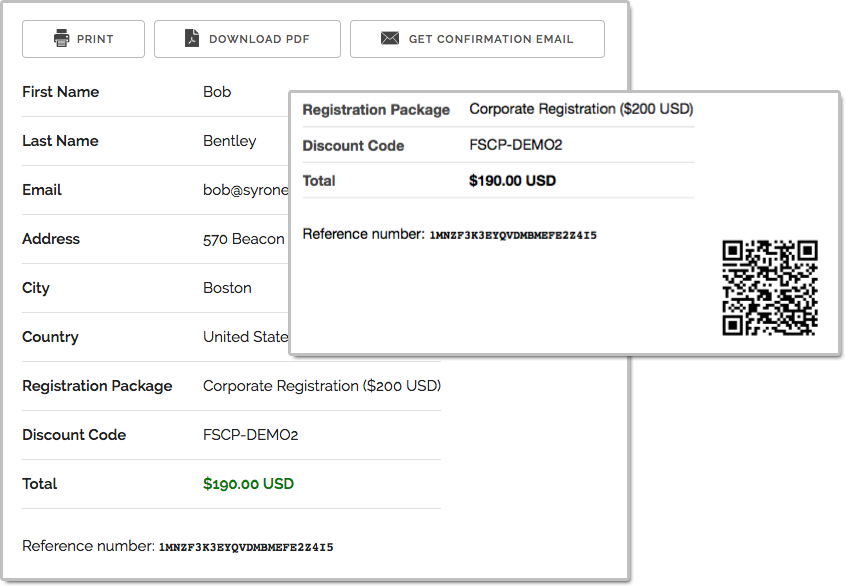The width and height of the screenshot is (845, 586).
Task: Click the 'Email' field label
Action: pyautogui.click(x=42, y=190)
